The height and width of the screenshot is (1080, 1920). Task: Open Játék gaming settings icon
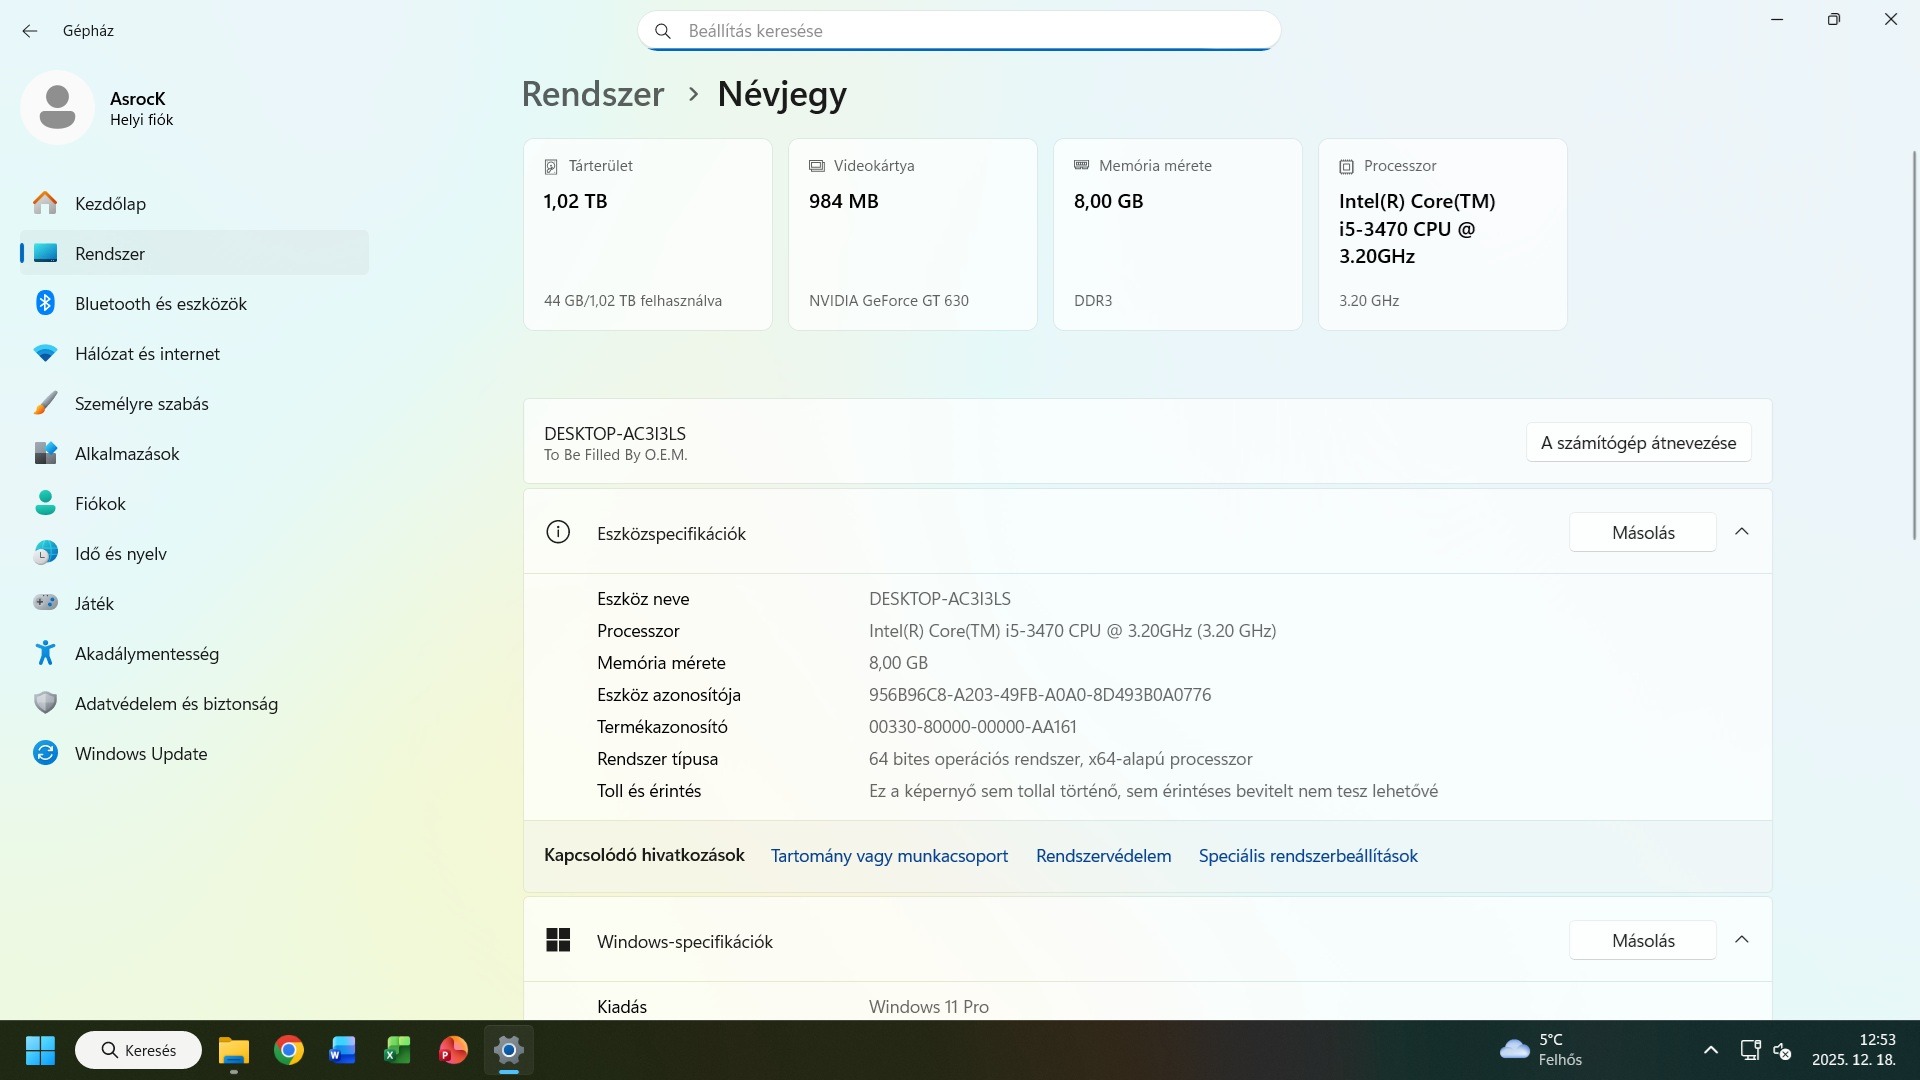coord(45,603)
